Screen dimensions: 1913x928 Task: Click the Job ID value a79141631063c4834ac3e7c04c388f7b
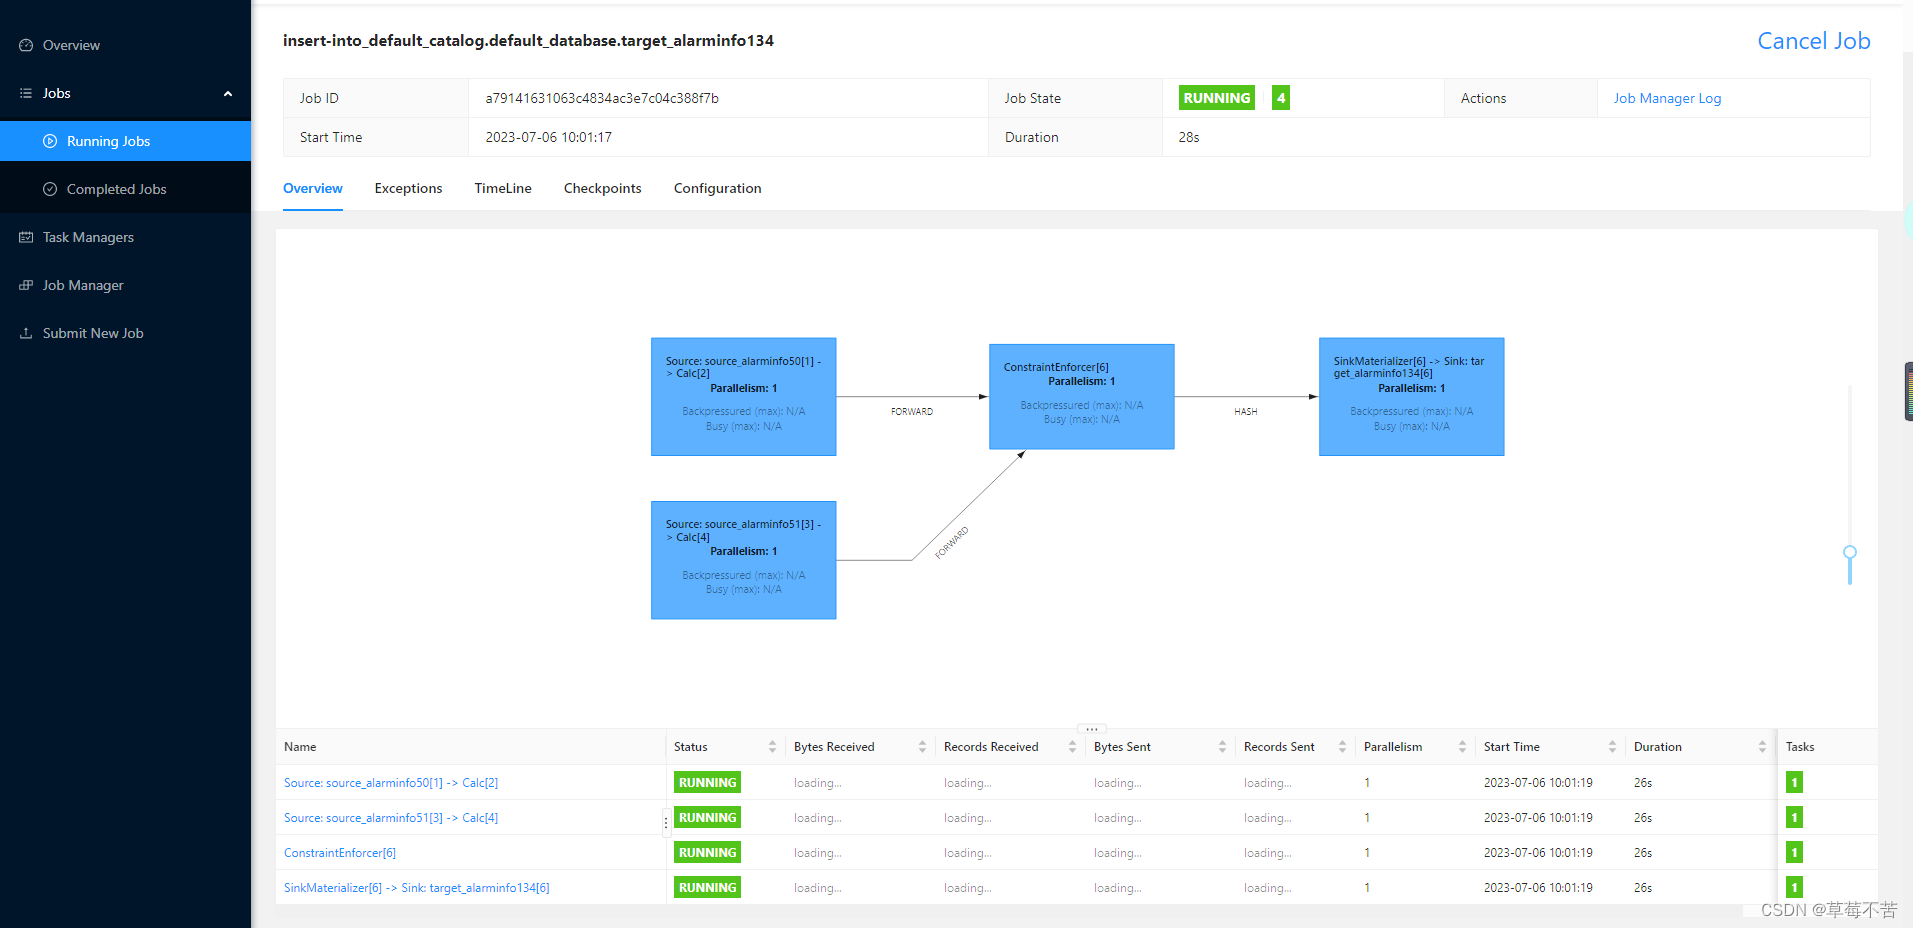(x=602, y=98)
